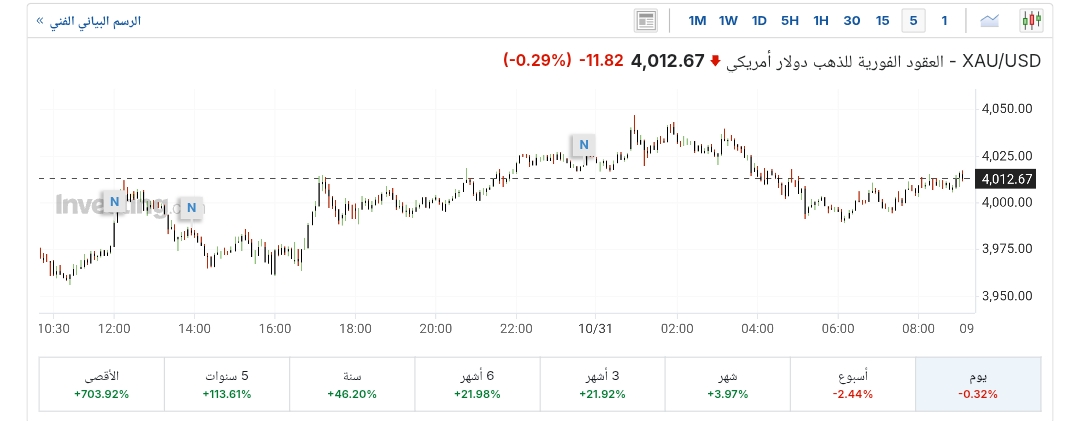Image resolution: width=1080 pixels, height=421 pixels.
Task: Select the 1H chart interval
Action: pos(821,20)
